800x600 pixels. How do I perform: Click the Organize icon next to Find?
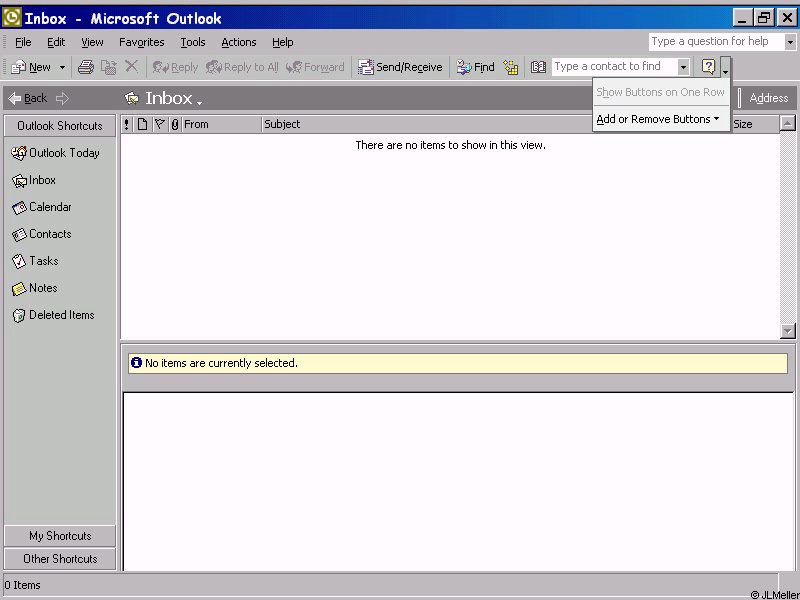[x=511, y=67]
